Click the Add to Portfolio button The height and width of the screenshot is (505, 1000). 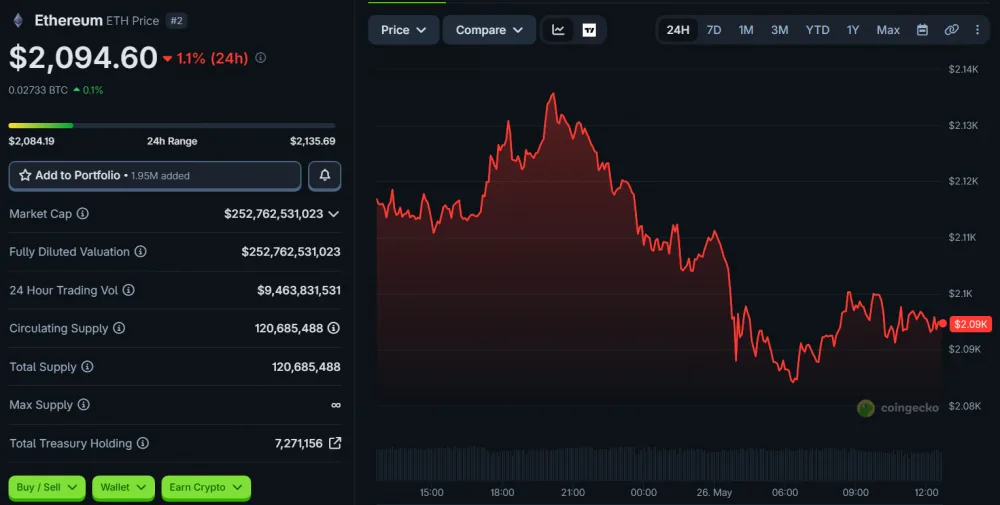pyautogui.click(x=155, y=175)
